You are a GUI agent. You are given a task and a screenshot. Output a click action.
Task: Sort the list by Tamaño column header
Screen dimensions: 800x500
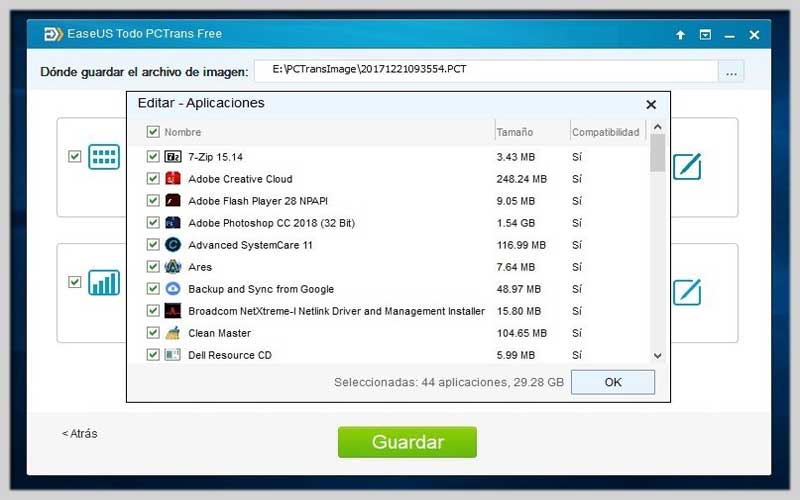tap(515, 132)
